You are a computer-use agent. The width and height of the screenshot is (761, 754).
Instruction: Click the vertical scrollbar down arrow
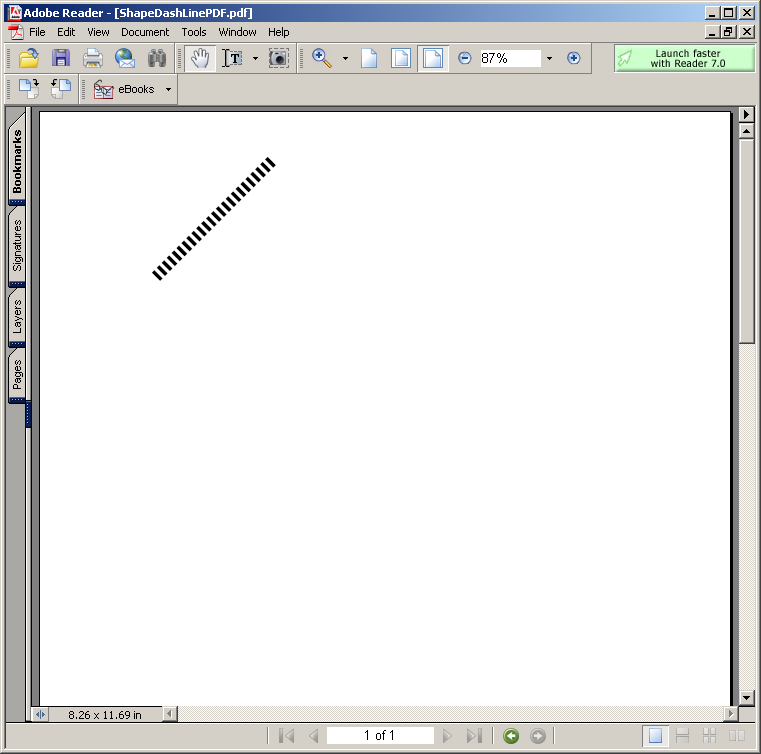click(746, 698)
